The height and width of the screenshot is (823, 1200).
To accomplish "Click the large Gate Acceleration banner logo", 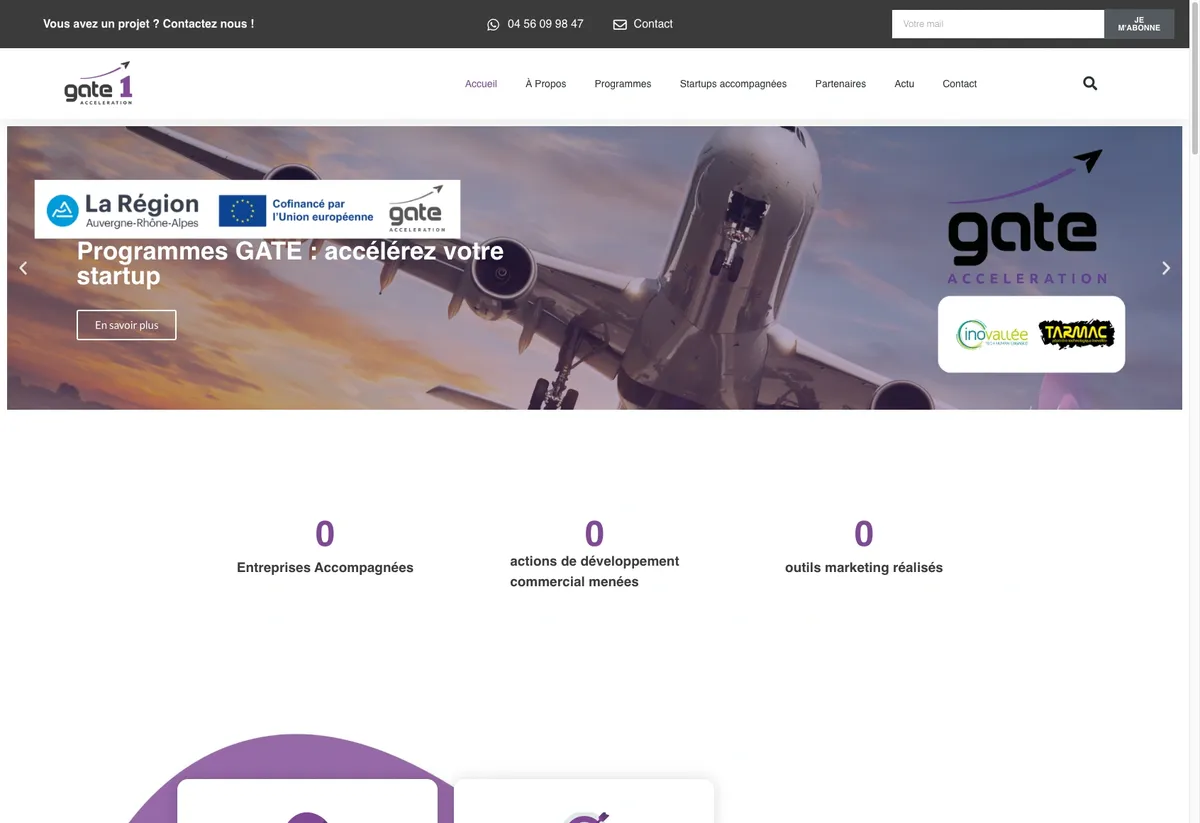I will (x=1026, y=217).
